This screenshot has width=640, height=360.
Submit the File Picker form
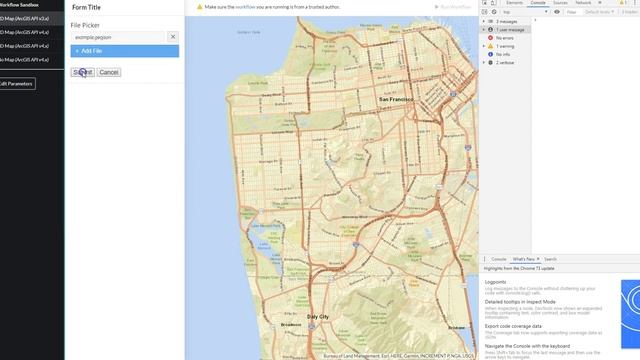point(82,72)
